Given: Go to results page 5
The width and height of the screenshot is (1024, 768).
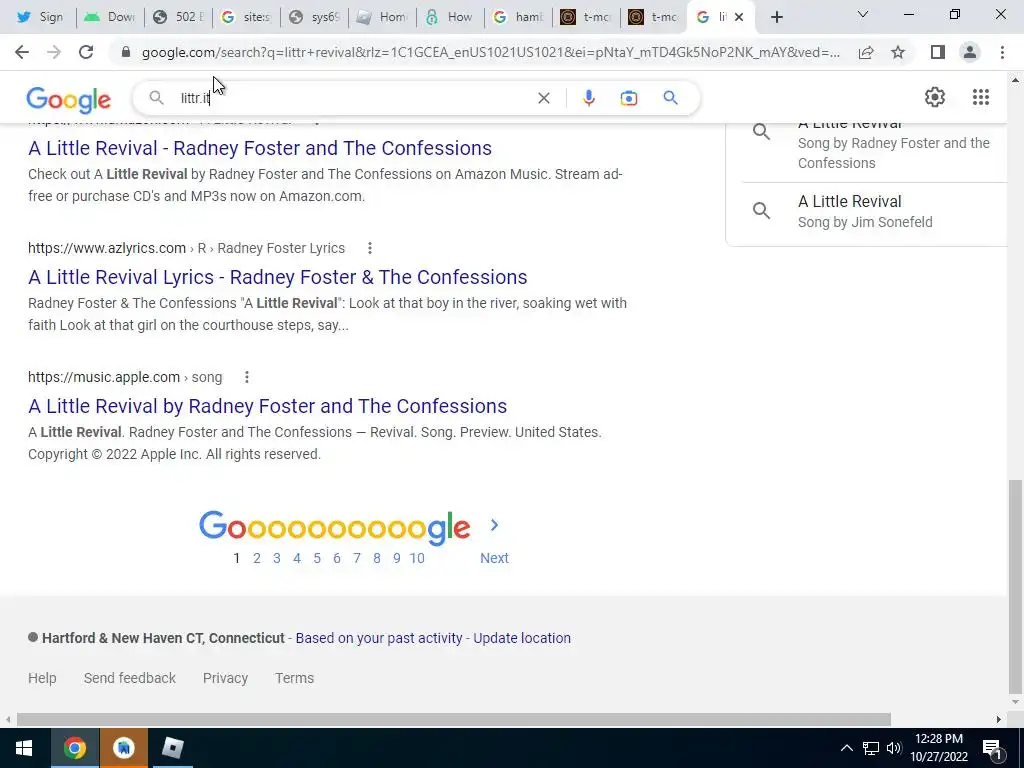Looking at the screenshot, I should pos(317,558).
